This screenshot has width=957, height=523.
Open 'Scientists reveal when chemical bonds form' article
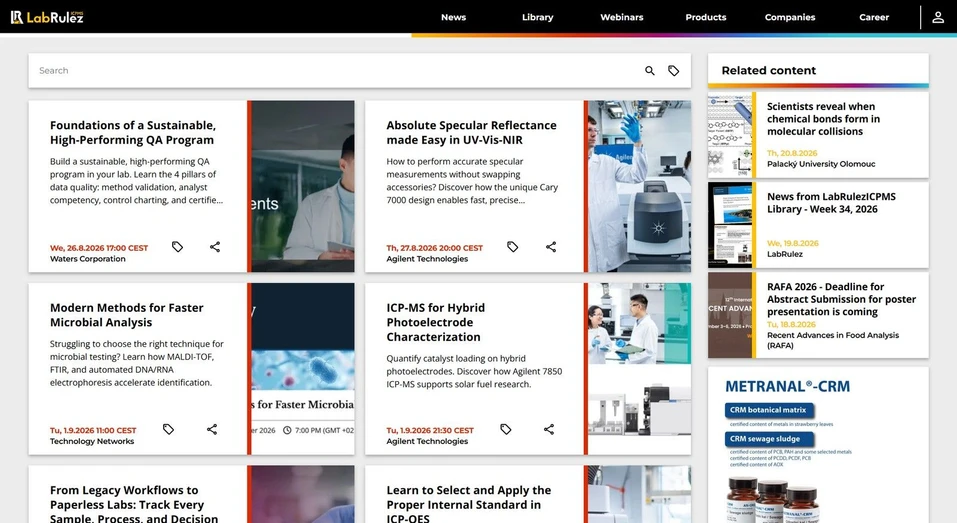coord(823,119)
